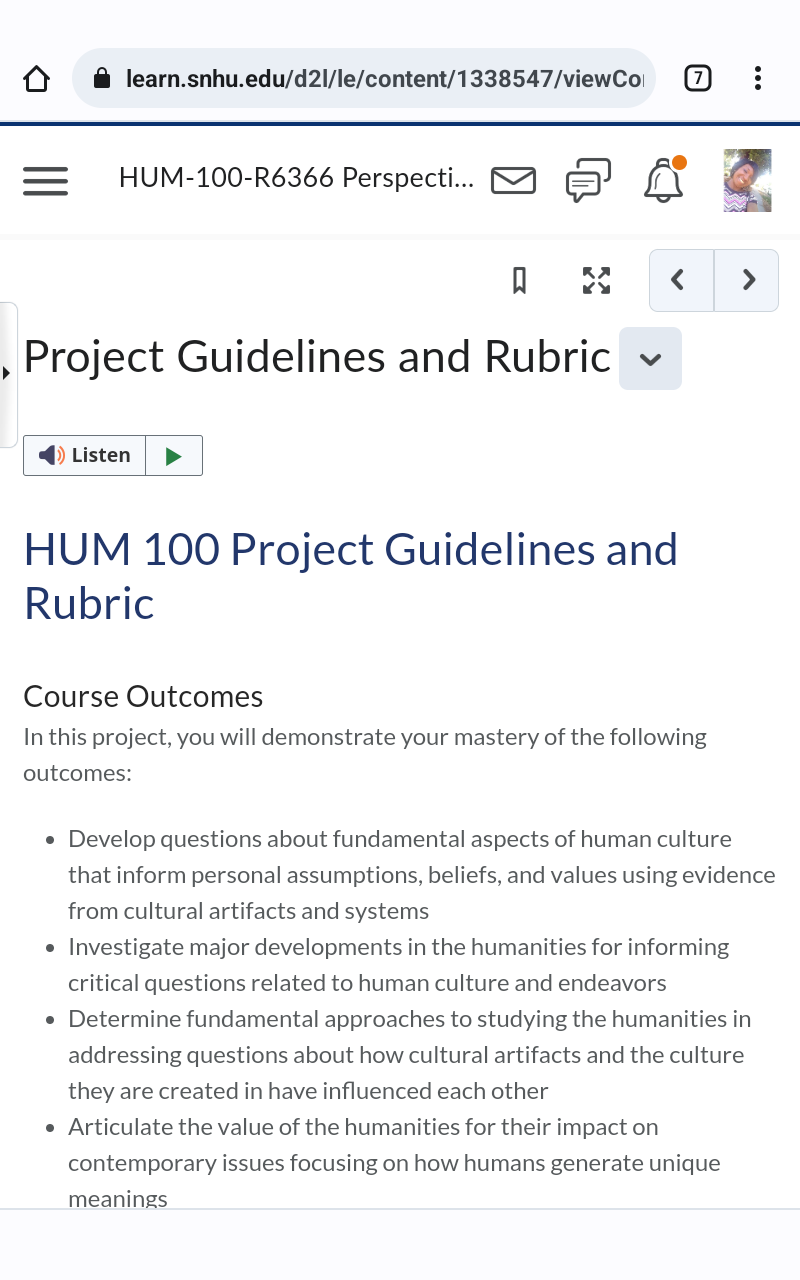Open the subscription alerts chat bubble icon

coord(588,180)
